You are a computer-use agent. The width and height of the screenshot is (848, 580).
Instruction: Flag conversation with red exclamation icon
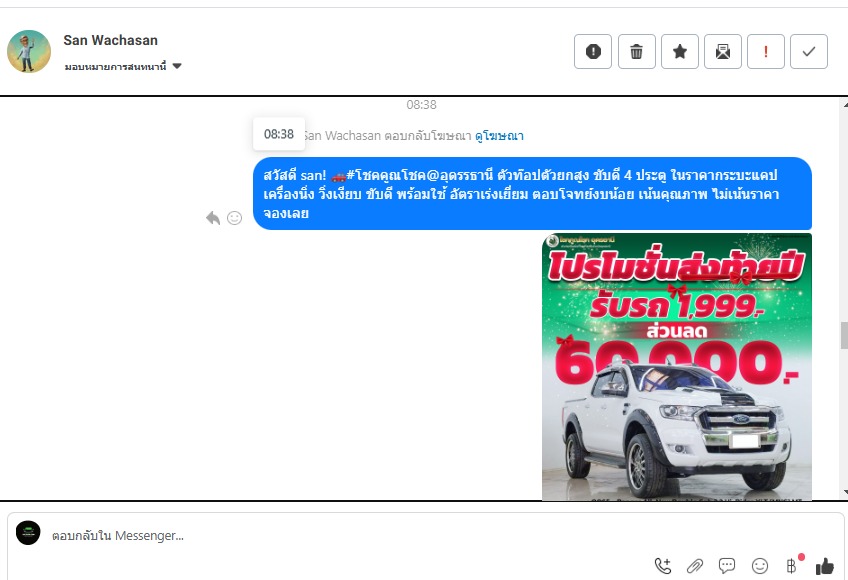(766, 51)
